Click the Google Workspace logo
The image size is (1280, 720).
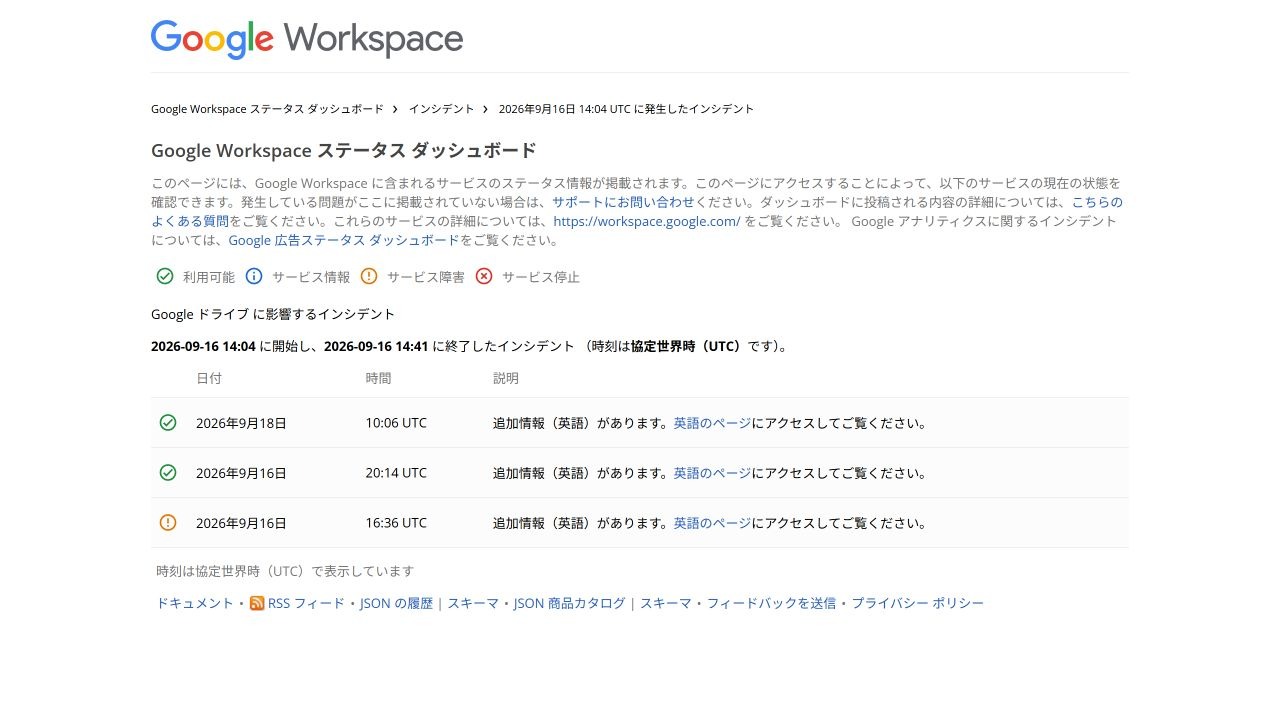(307, 39)
